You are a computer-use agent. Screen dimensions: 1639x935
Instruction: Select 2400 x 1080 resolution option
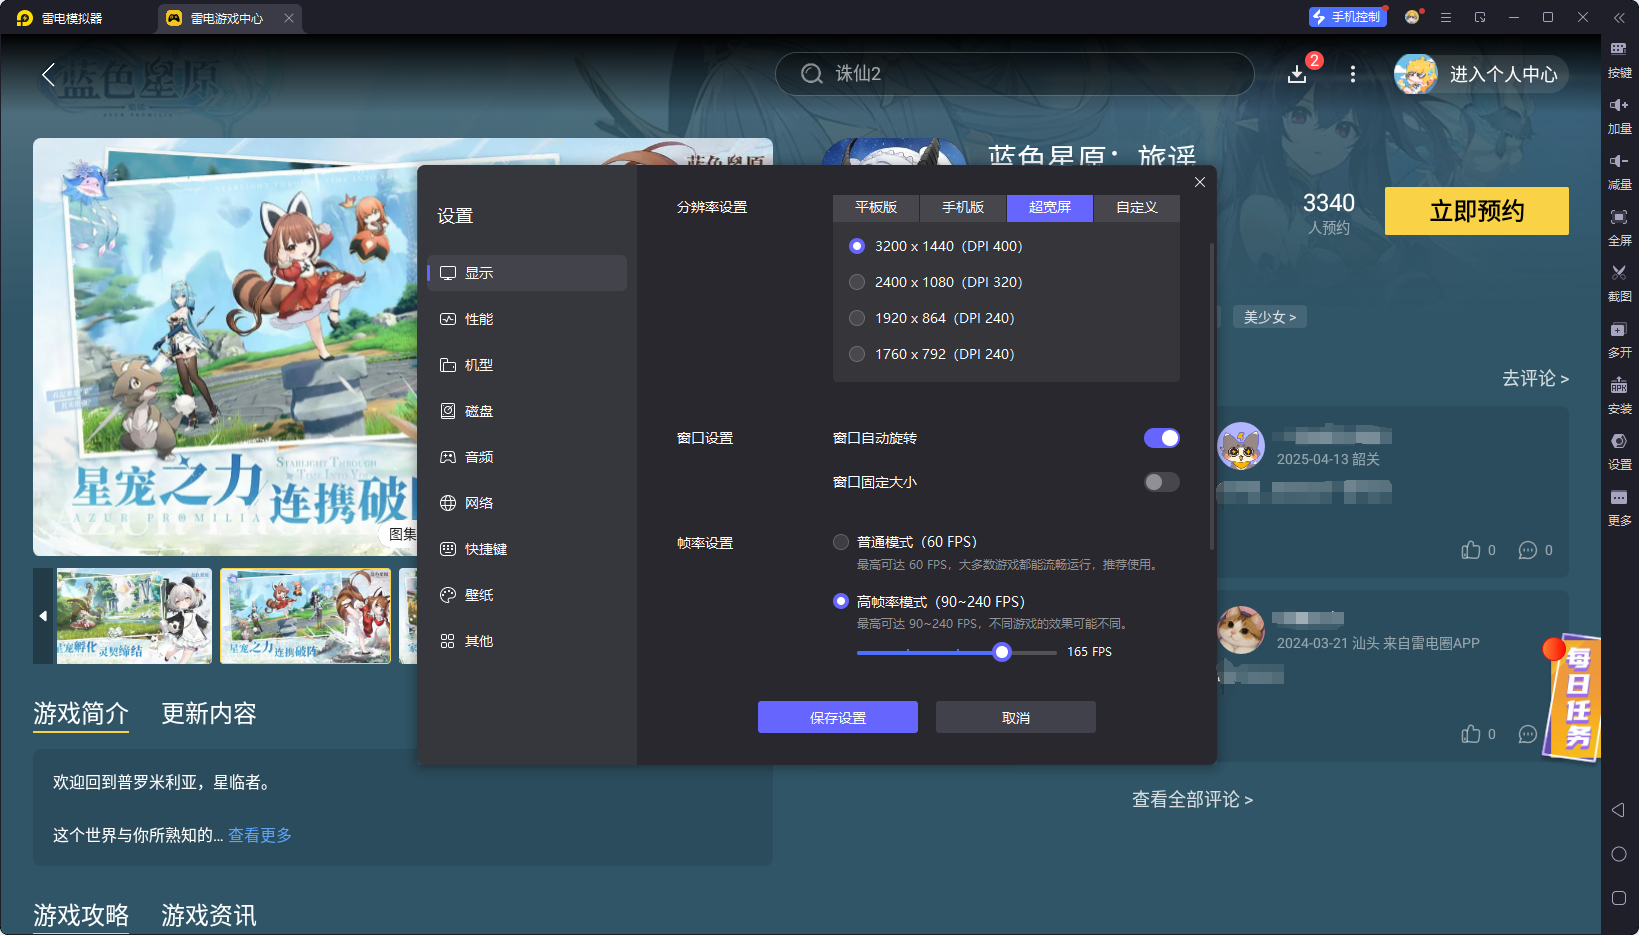pos(857,282)
